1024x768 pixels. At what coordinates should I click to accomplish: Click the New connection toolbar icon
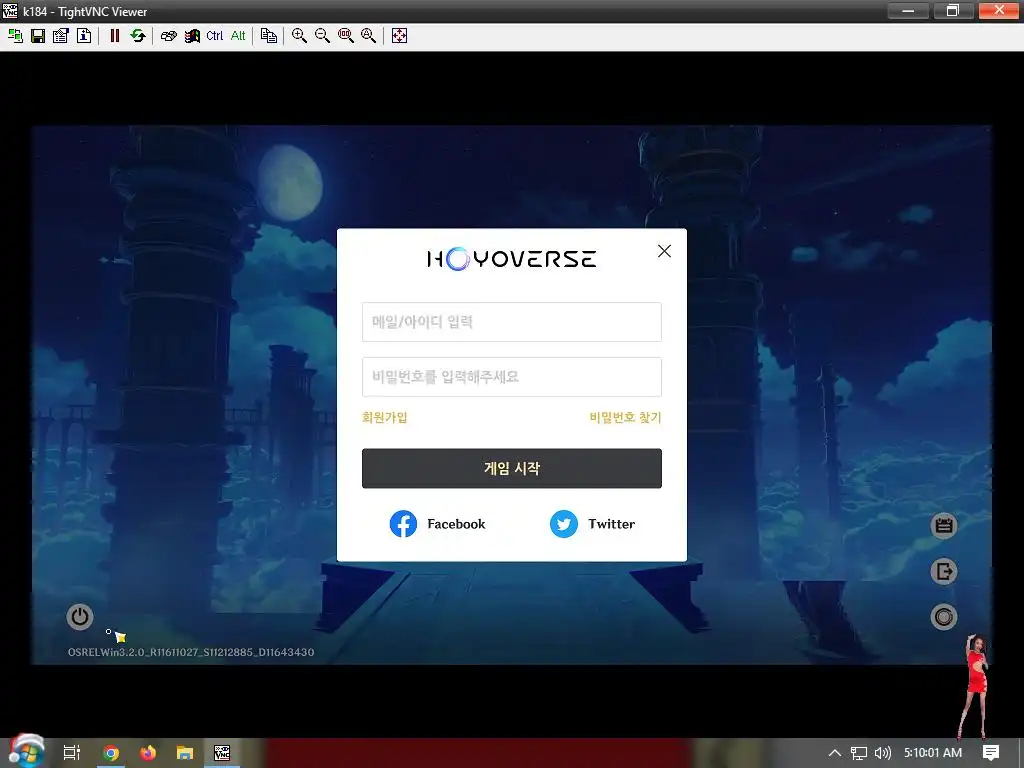(15, 36)
